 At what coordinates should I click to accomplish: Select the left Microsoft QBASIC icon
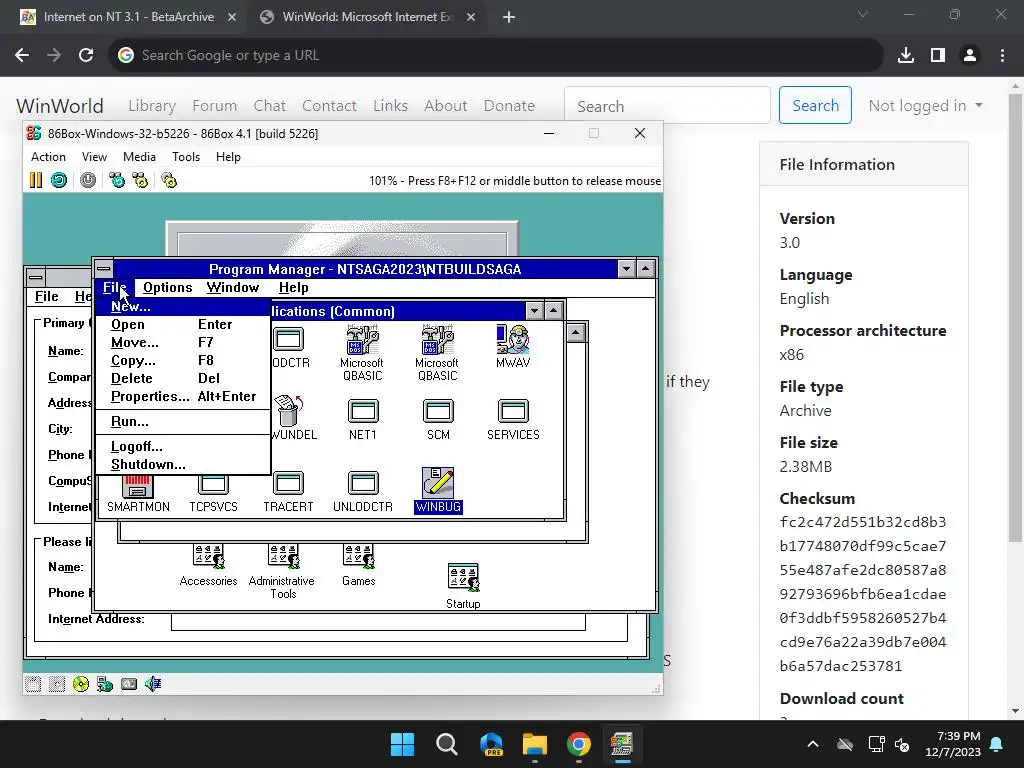[362, 353]
